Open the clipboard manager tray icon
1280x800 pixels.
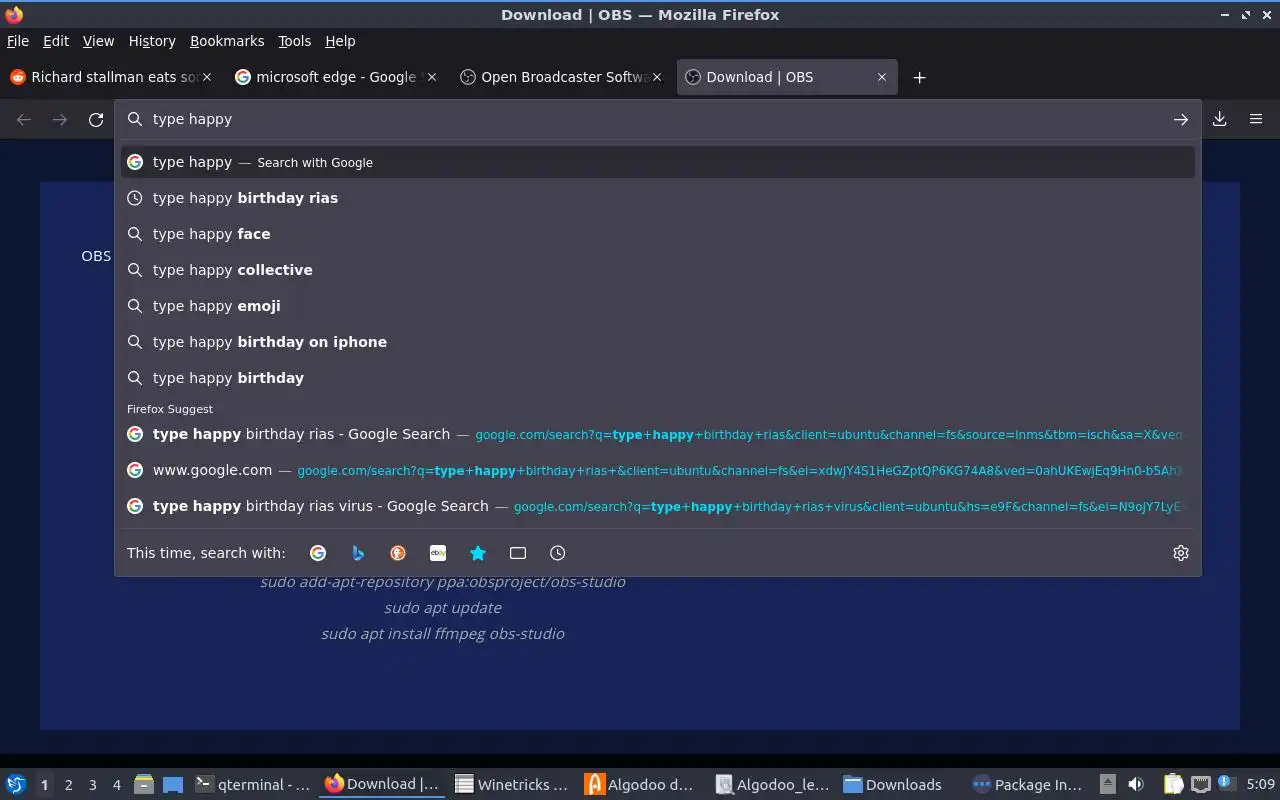click(x=1174, y=785)
